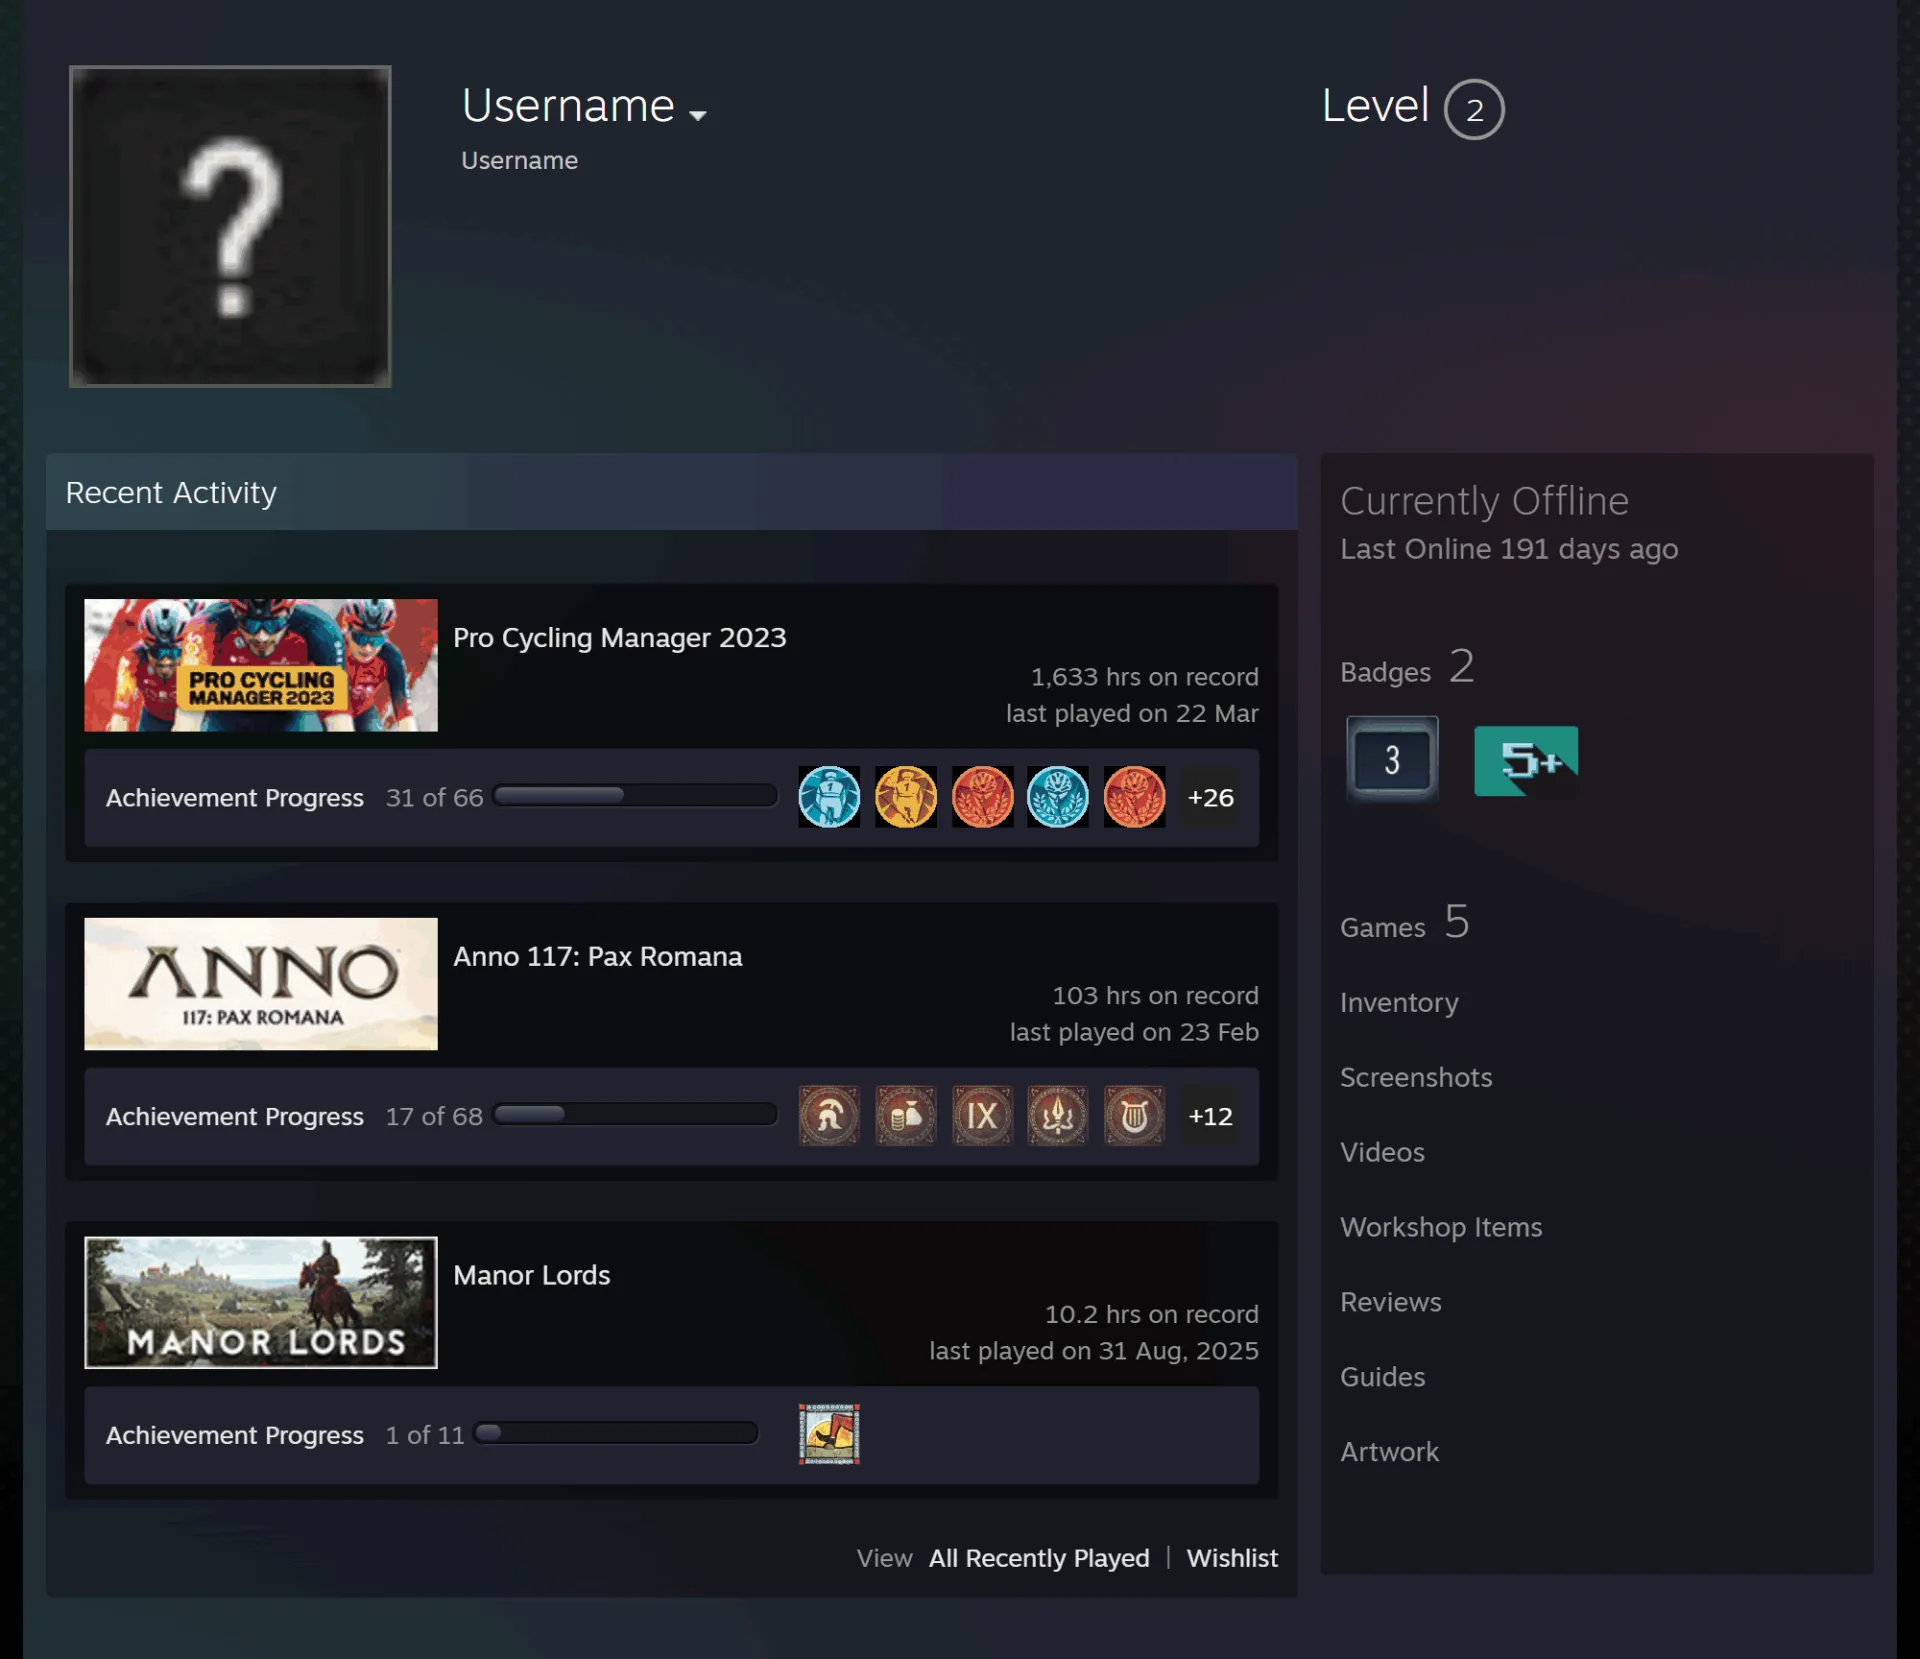
Task: Click the IX numeral achievement icon
Action: pos(982,1115)
